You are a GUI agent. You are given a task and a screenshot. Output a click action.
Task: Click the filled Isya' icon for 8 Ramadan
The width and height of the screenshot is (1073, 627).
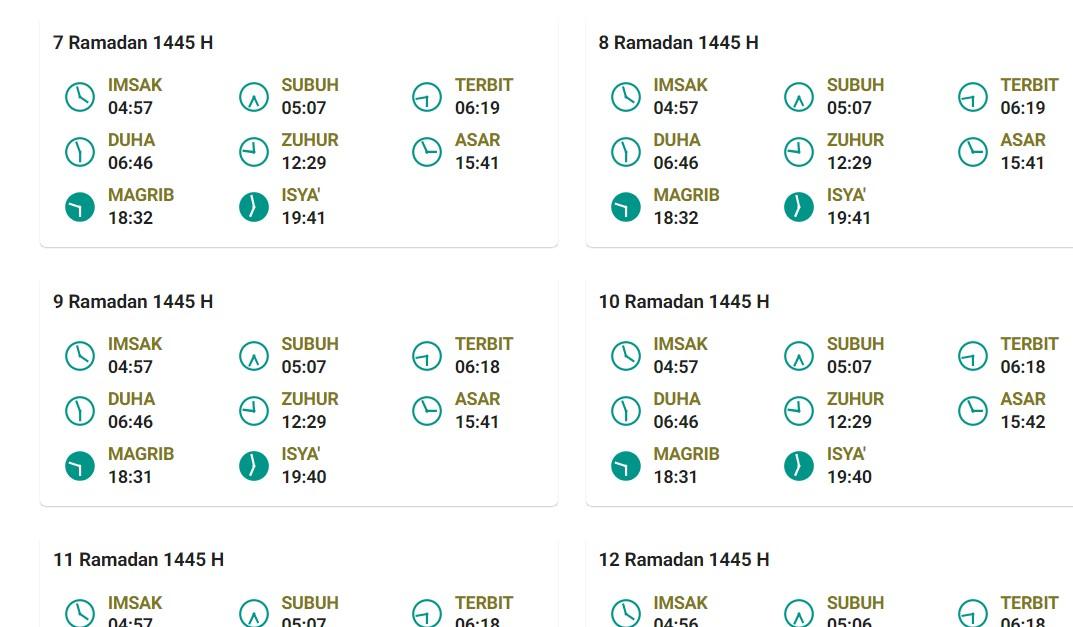pos(799,207)
